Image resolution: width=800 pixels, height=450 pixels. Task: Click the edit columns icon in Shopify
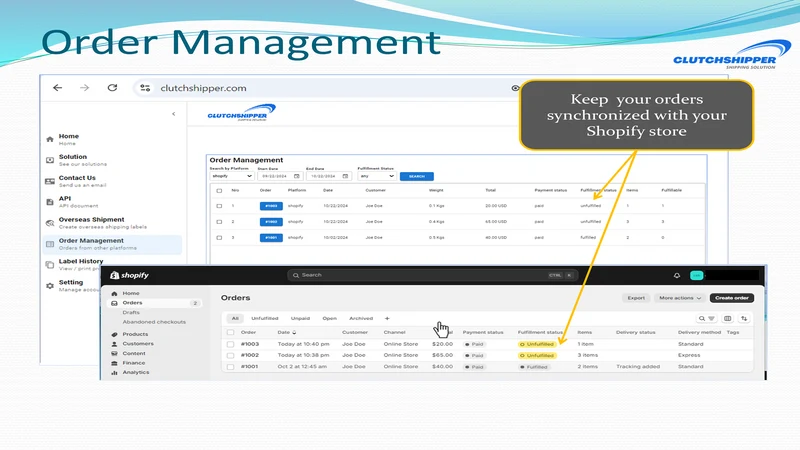(x=728, y=318)
